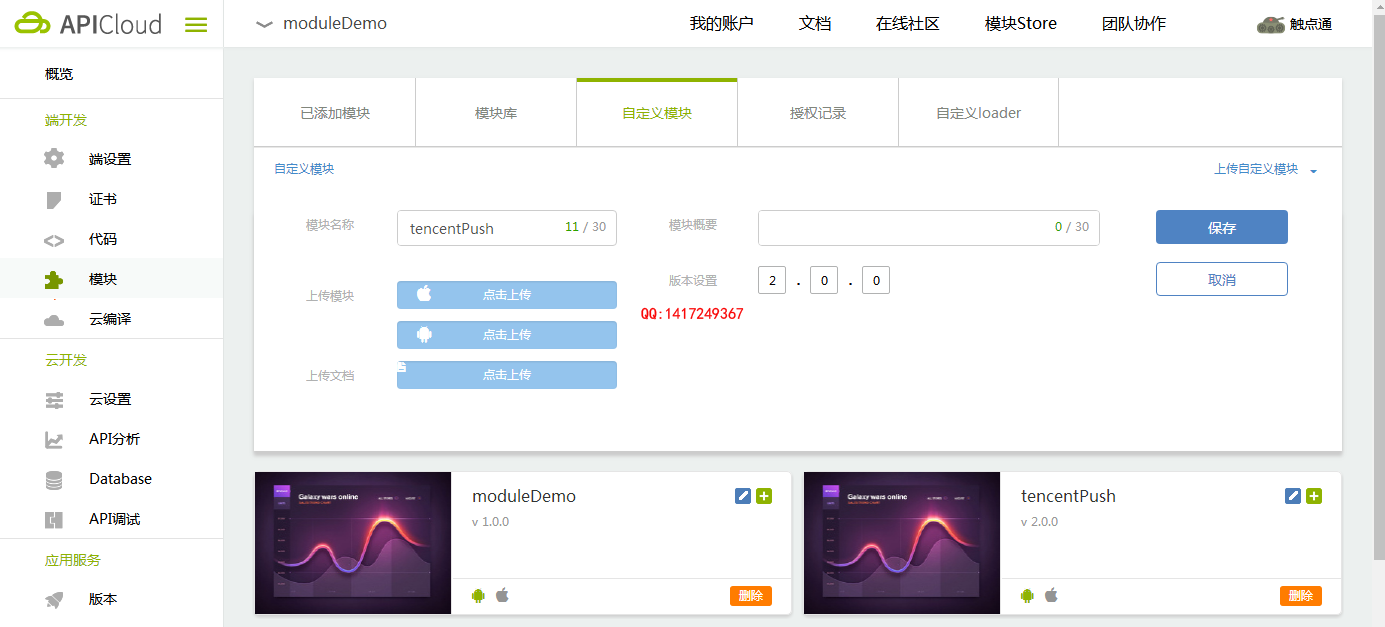The image size is (1385, 627).
Task: Click the Android icon on moduleDemo card
Action: click(x=478, y=596)
